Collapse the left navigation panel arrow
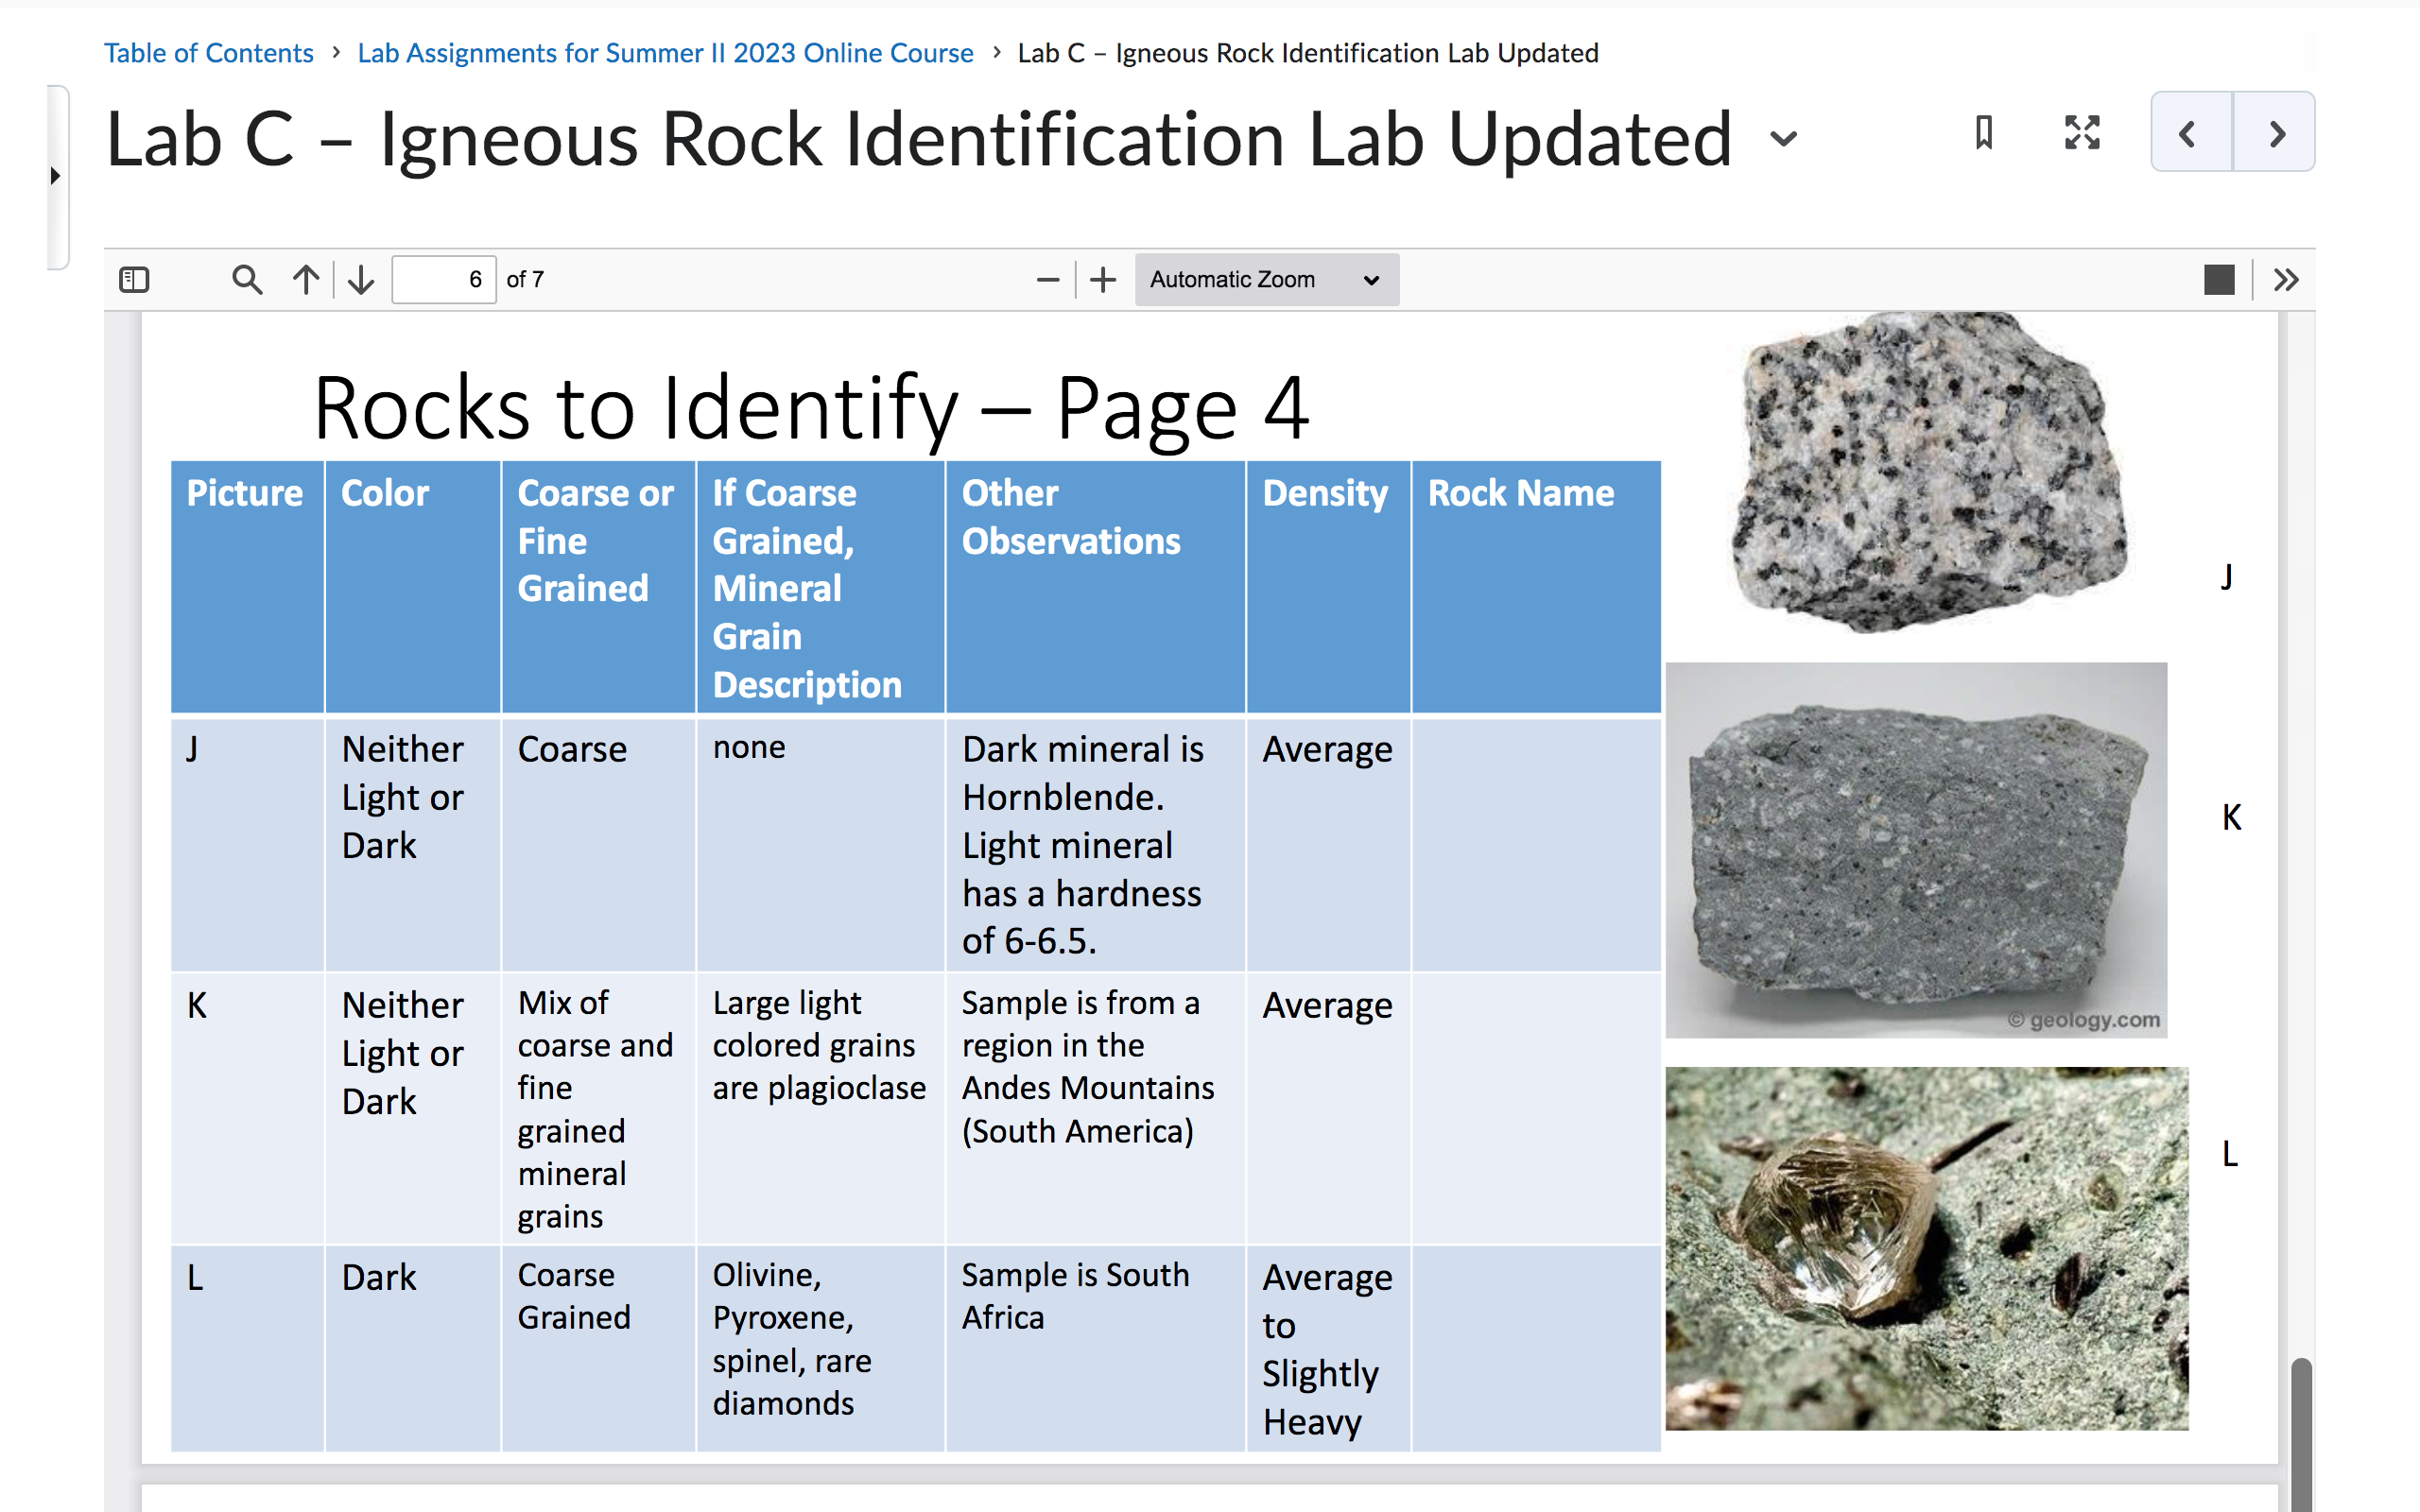The width and height of the screenshot is (2420, 1512). [55, 175]
